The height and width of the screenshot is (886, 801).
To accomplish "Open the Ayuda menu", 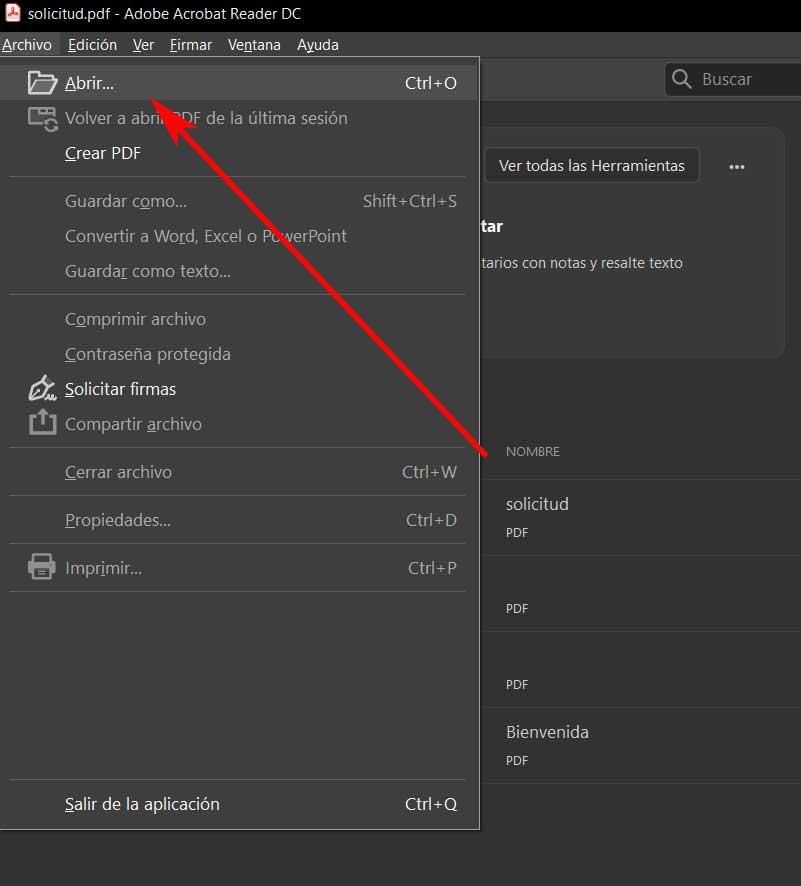I will coord(318,45).
